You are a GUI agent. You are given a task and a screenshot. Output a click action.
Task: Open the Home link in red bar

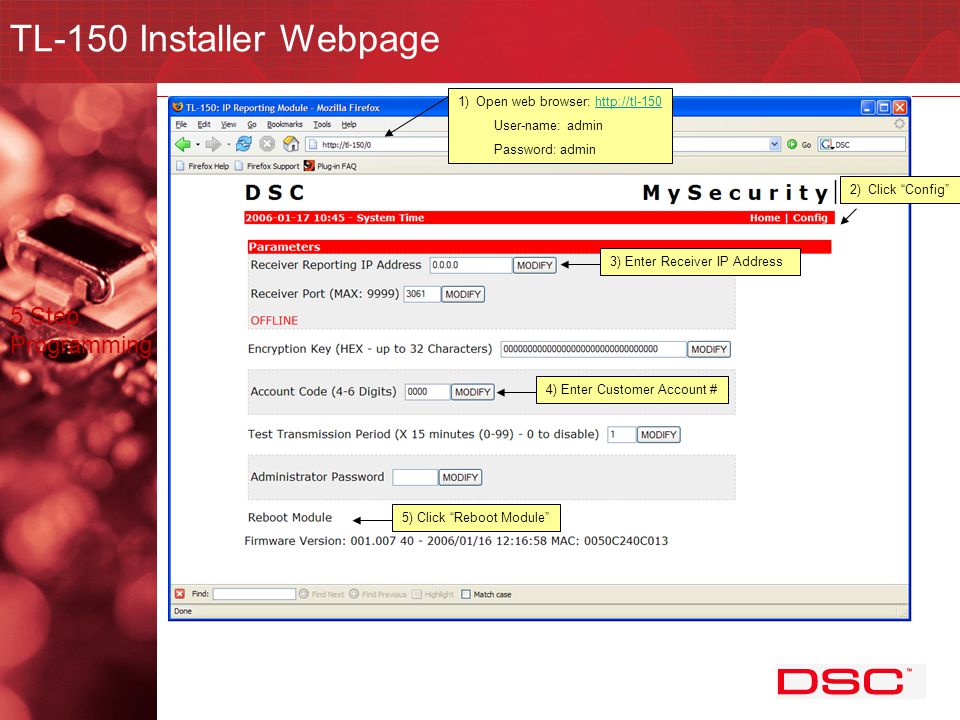(x=765, y=217)
